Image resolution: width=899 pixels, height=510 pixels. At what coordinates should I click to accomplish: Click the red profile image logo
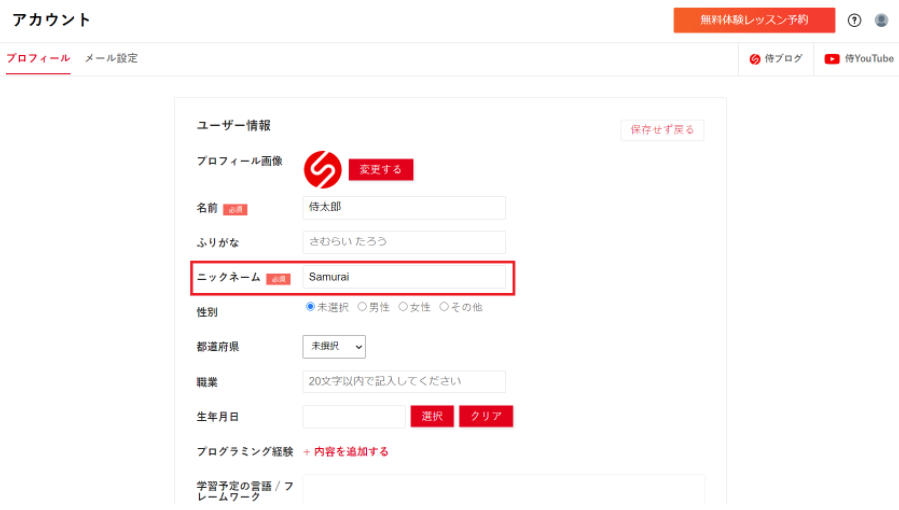[x=323, y=168]
